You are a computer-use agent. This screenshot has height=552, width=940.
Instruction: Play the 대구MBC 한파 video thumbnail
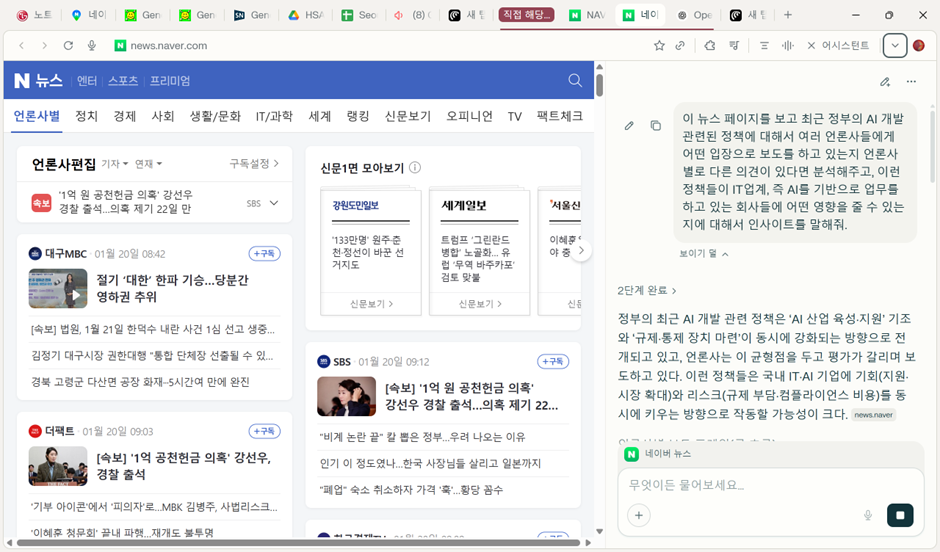[x=58, y=288]
